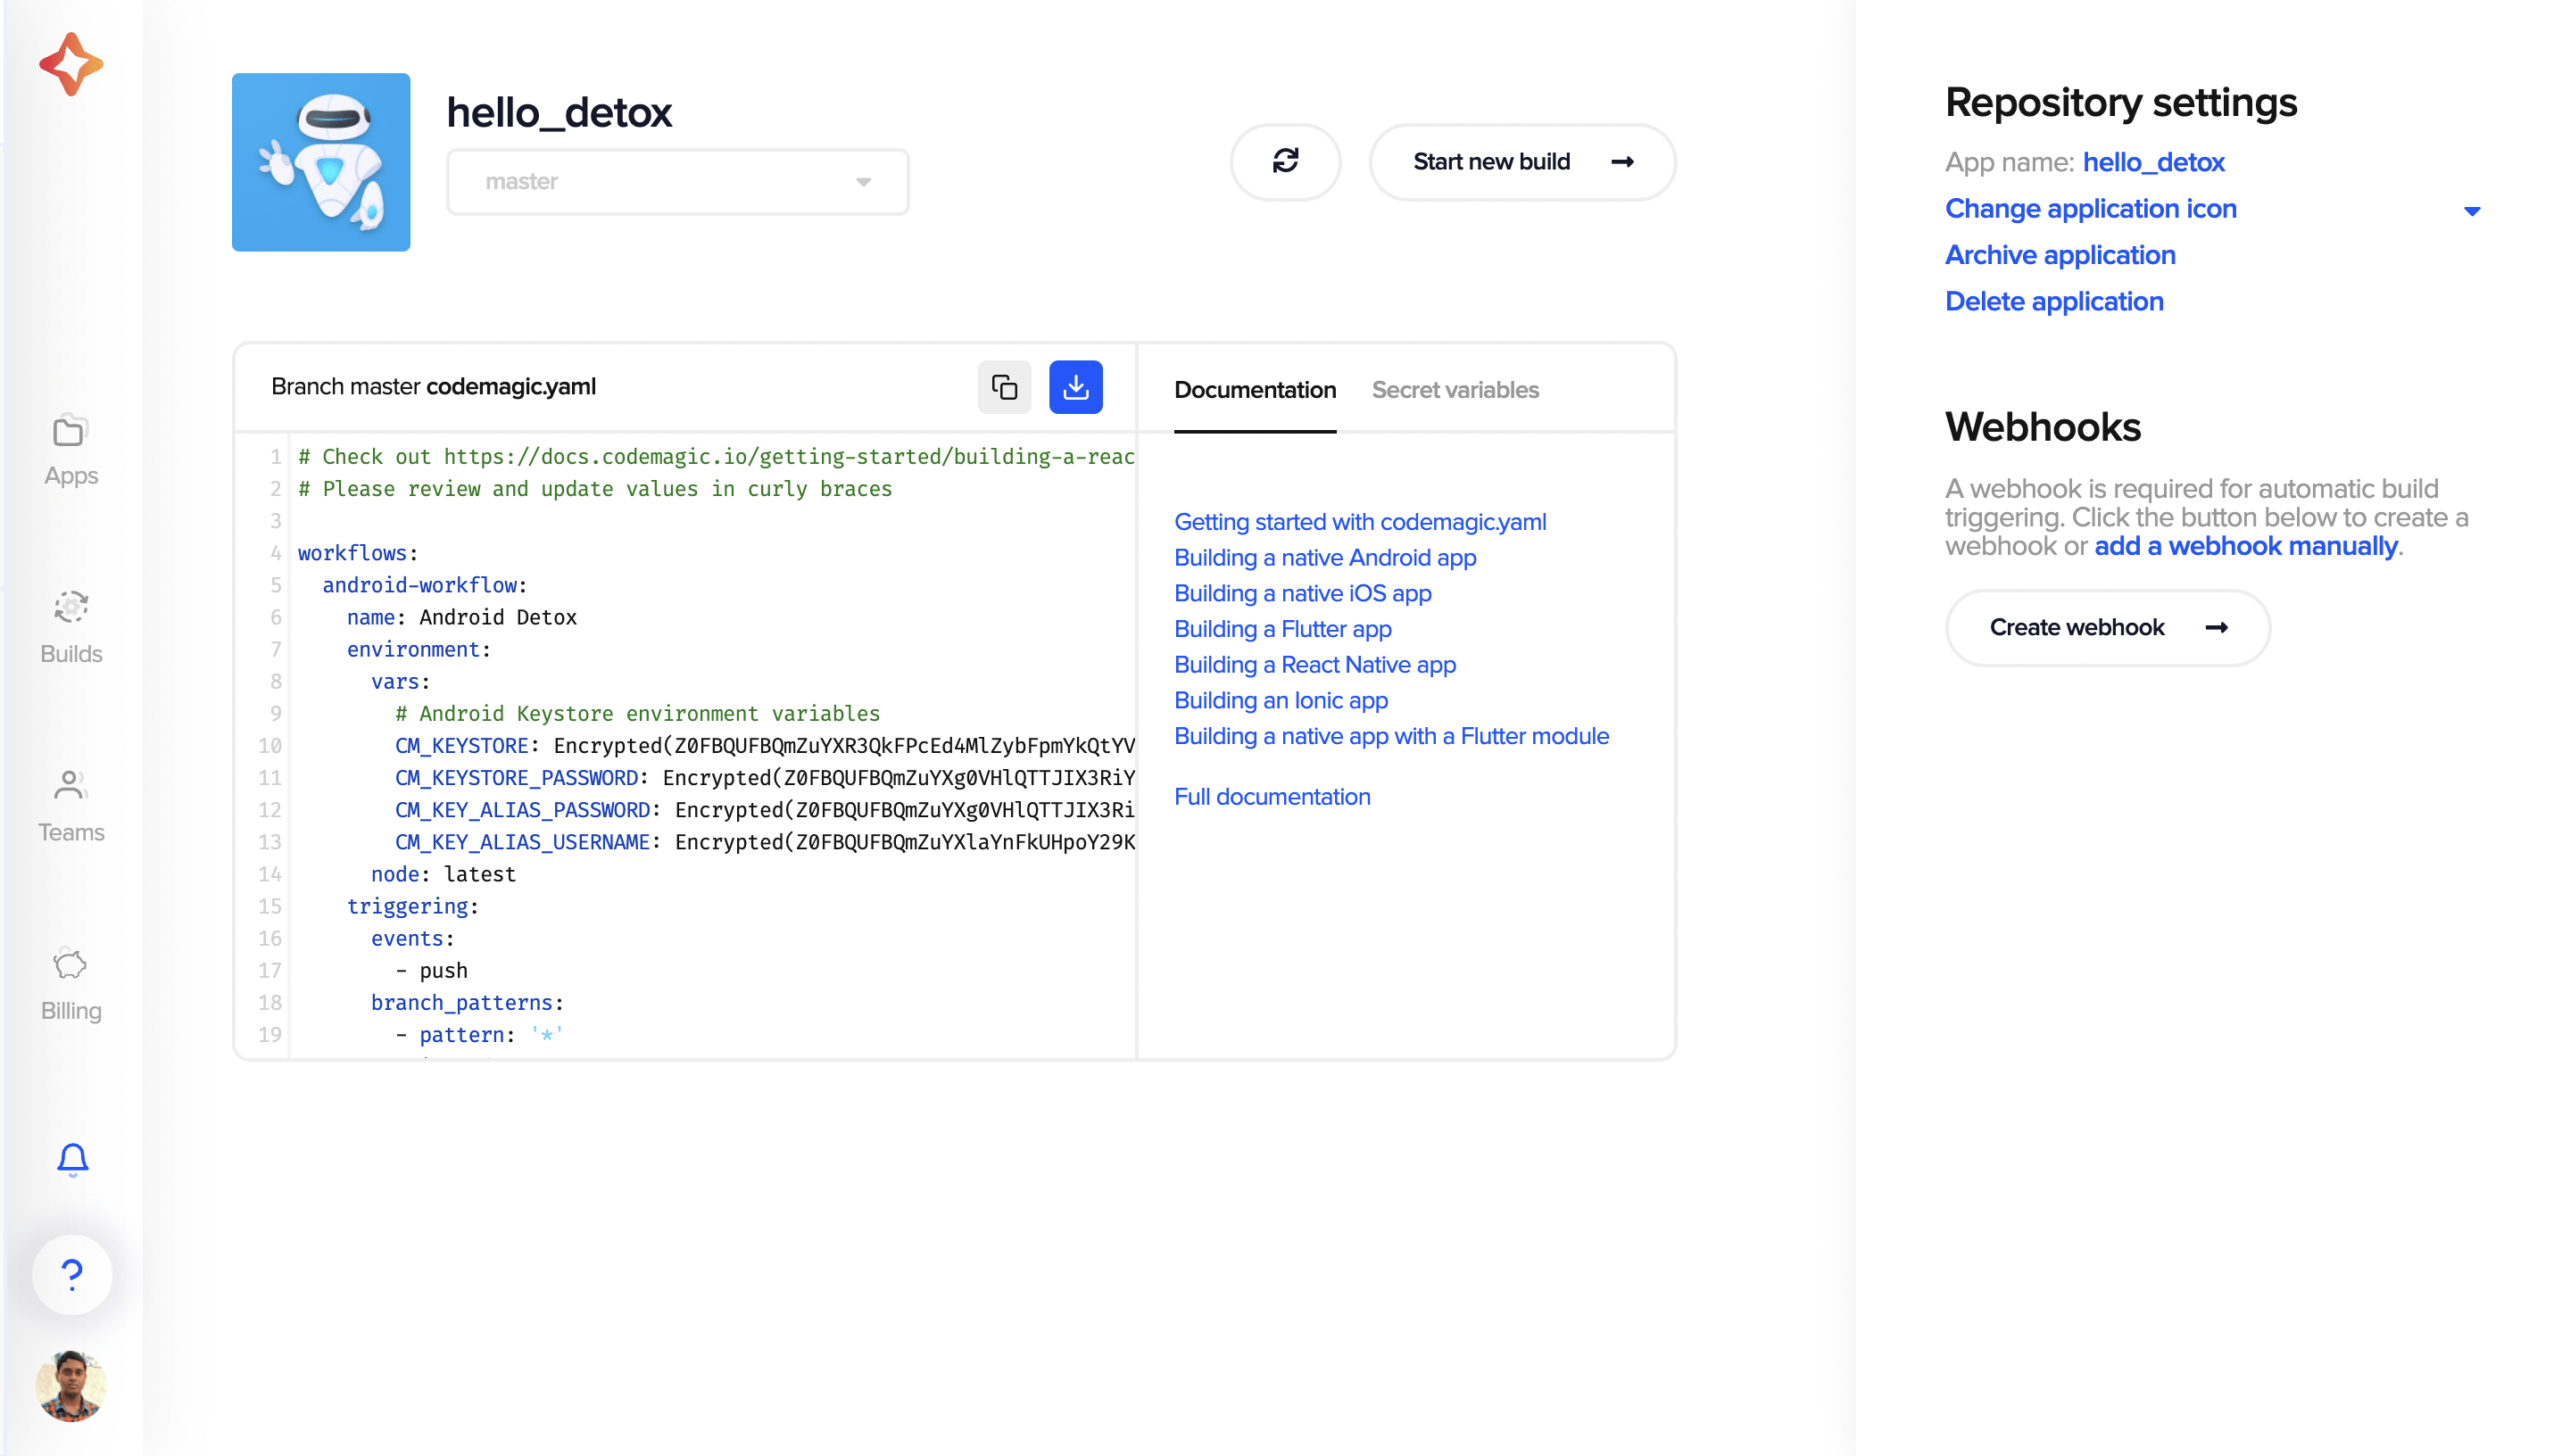Click the pattern: '*' line

479,1035
